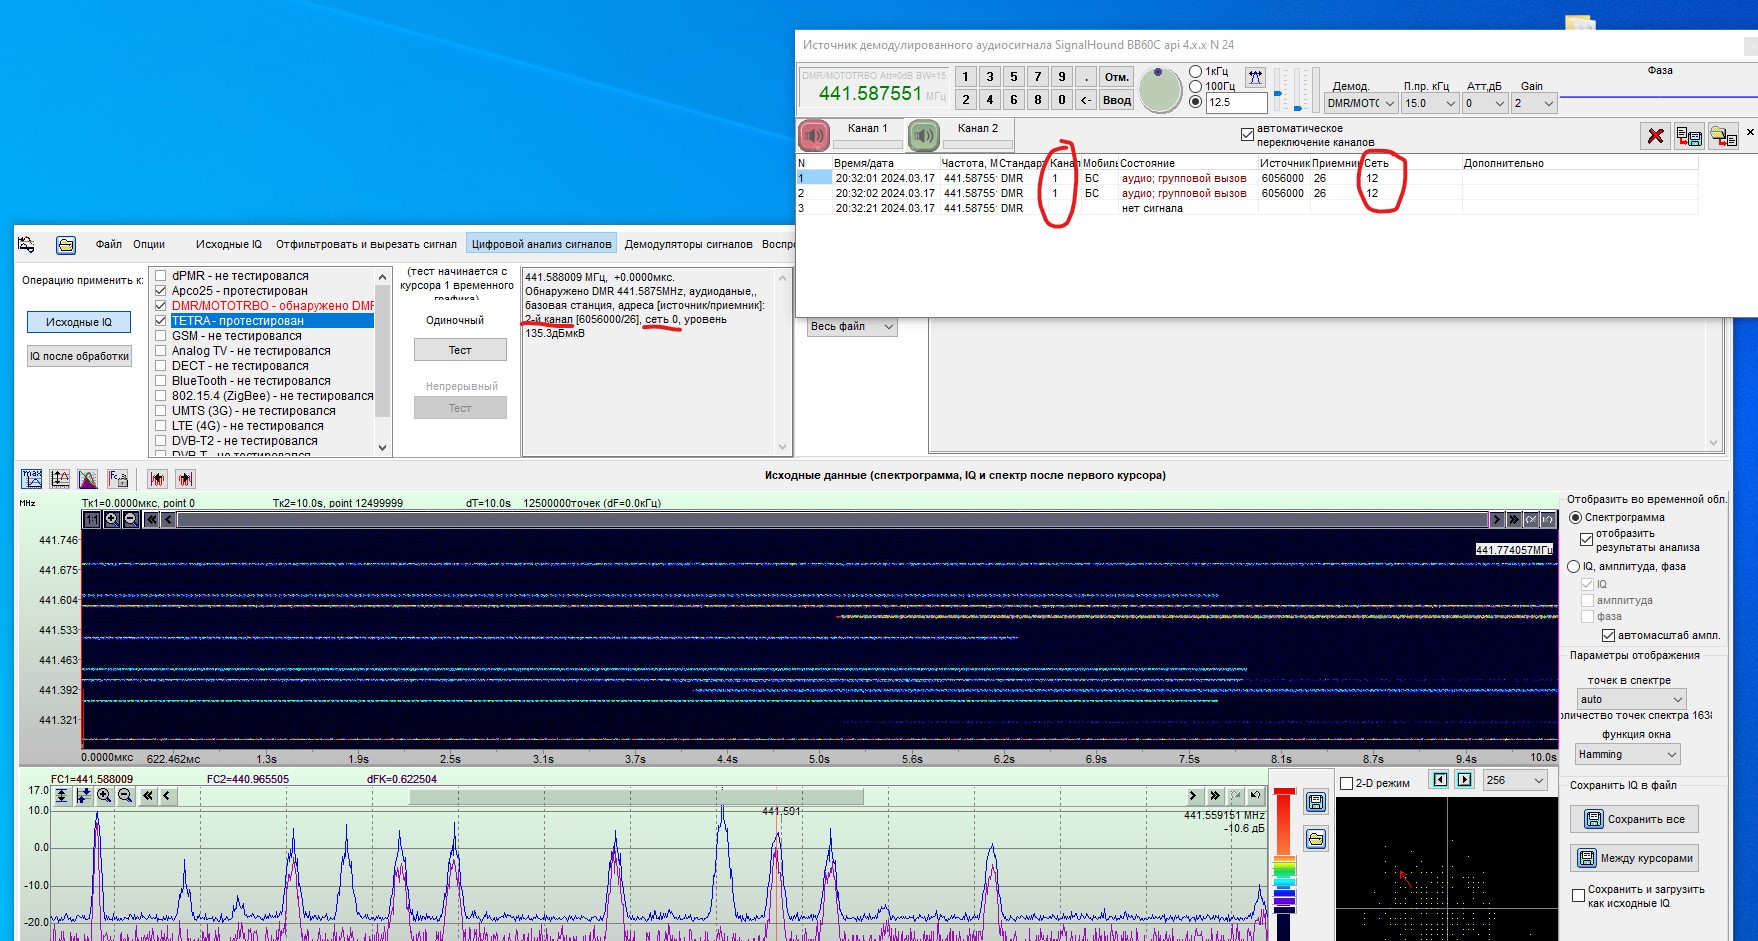Click the 1:1 scale icon on spectrogram
Image resolution: width=1758 pixels, height=941 pixels.
pyautogui.click(x=92, y=519)
